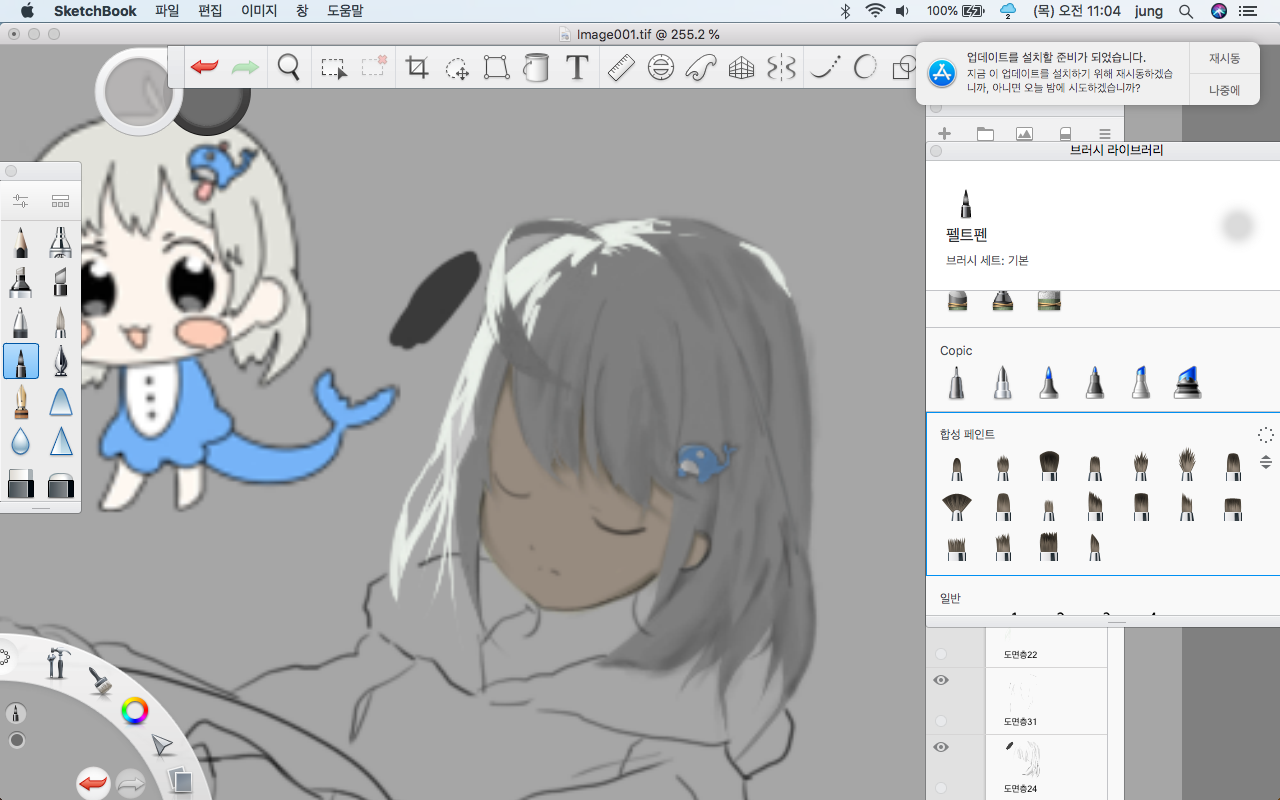Click the brush set up-down stepper arrows
Image resolution: width=1280 pixels, height=800 pixels.
click(x=1266, y=462)
